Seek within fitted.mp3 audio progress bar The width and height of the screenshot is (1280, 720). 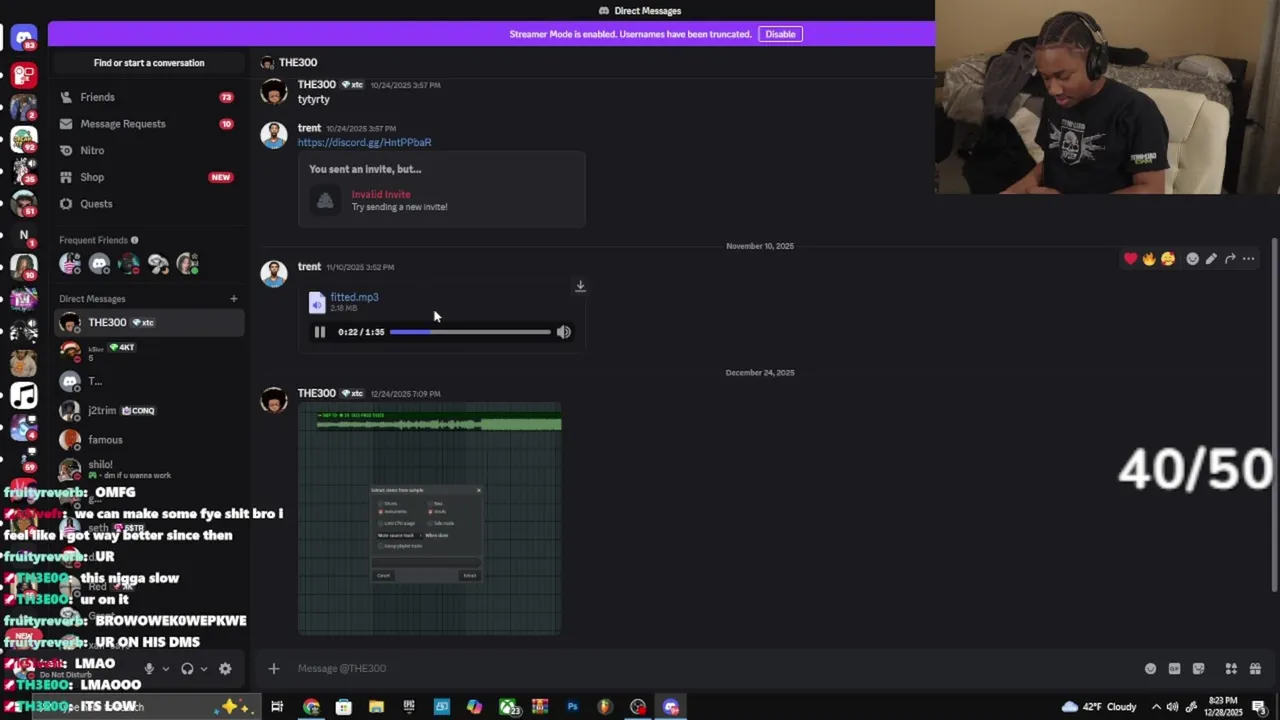[470, 332]
